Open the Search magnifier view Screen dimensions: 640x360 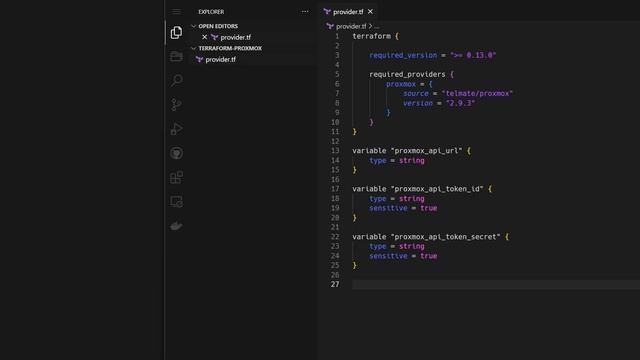coord(176,80)
